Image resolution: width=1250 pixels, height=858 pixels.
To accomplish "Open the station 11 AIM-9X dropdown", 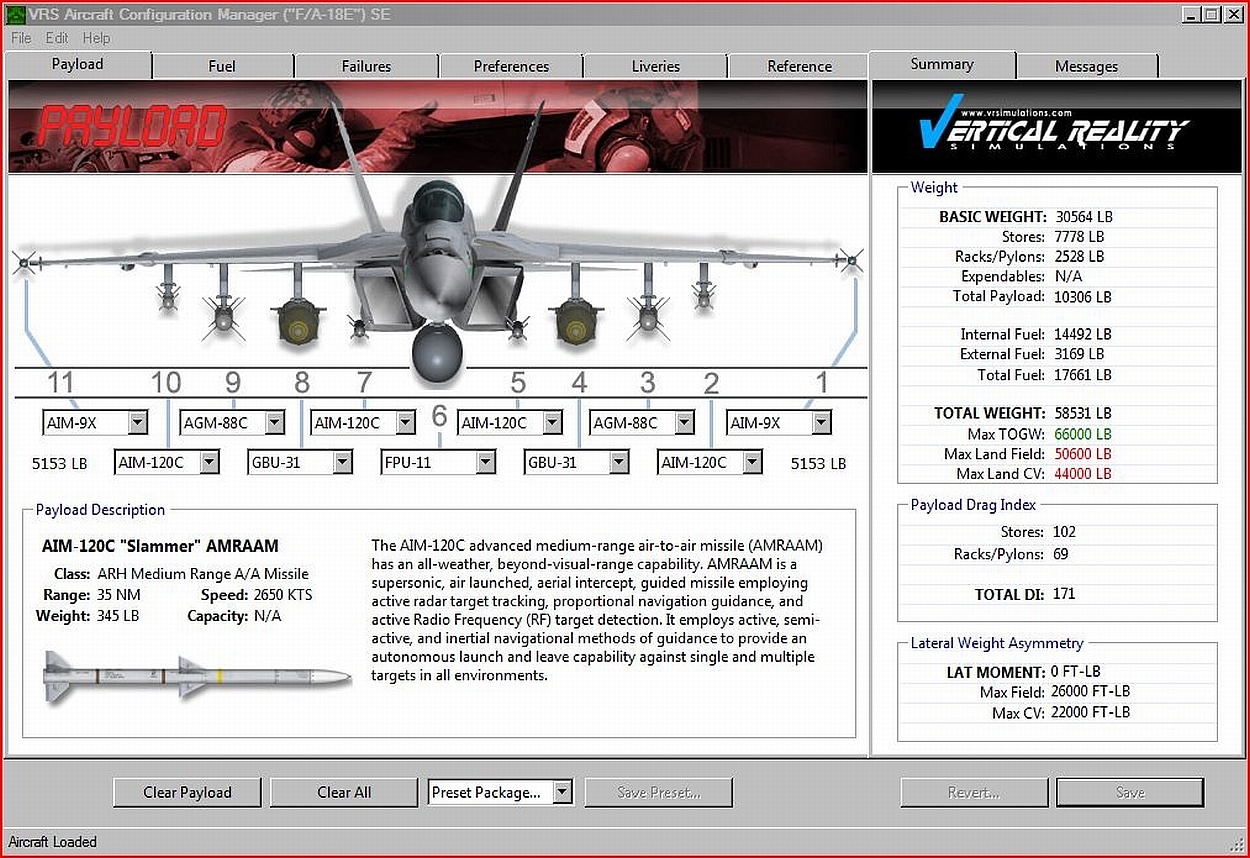I will 138,423.
